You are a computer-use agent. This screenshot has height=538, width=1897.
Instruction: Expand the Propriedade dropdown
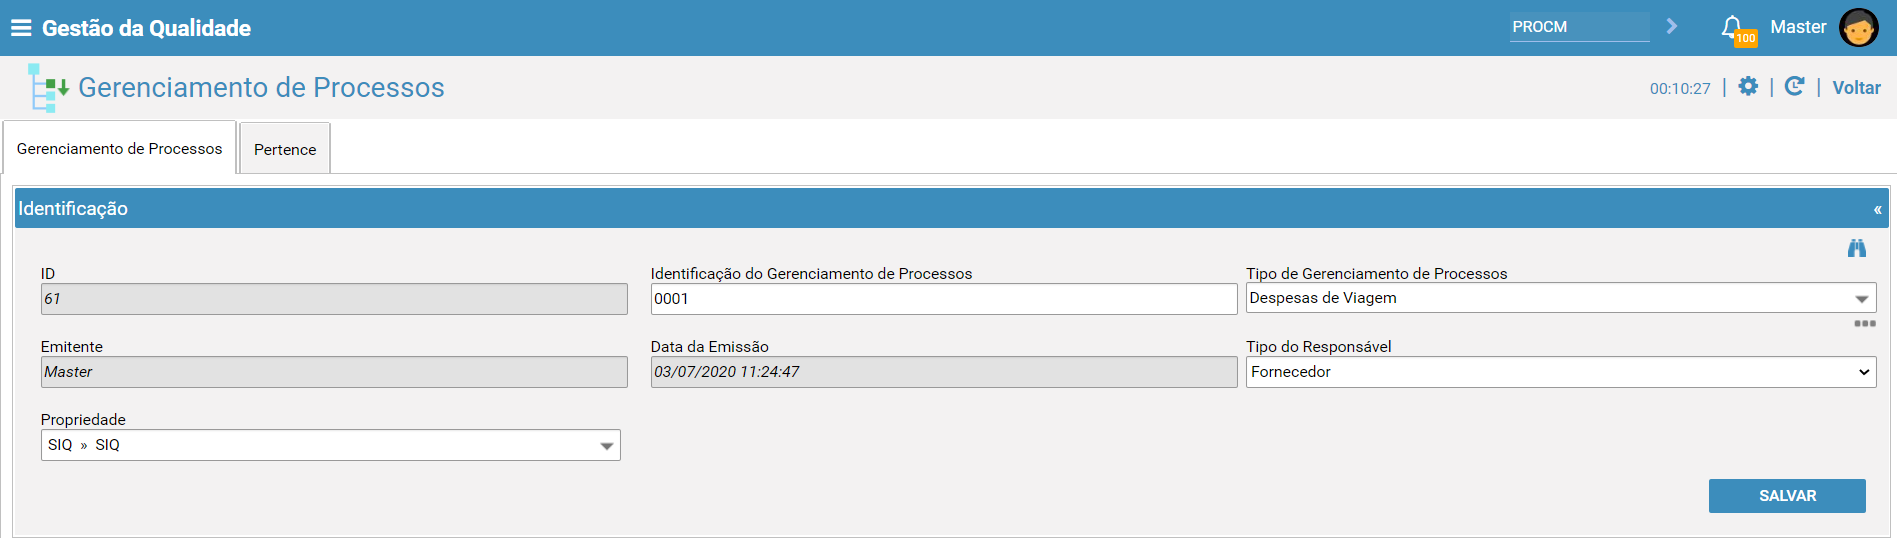(x=331, y=445)
